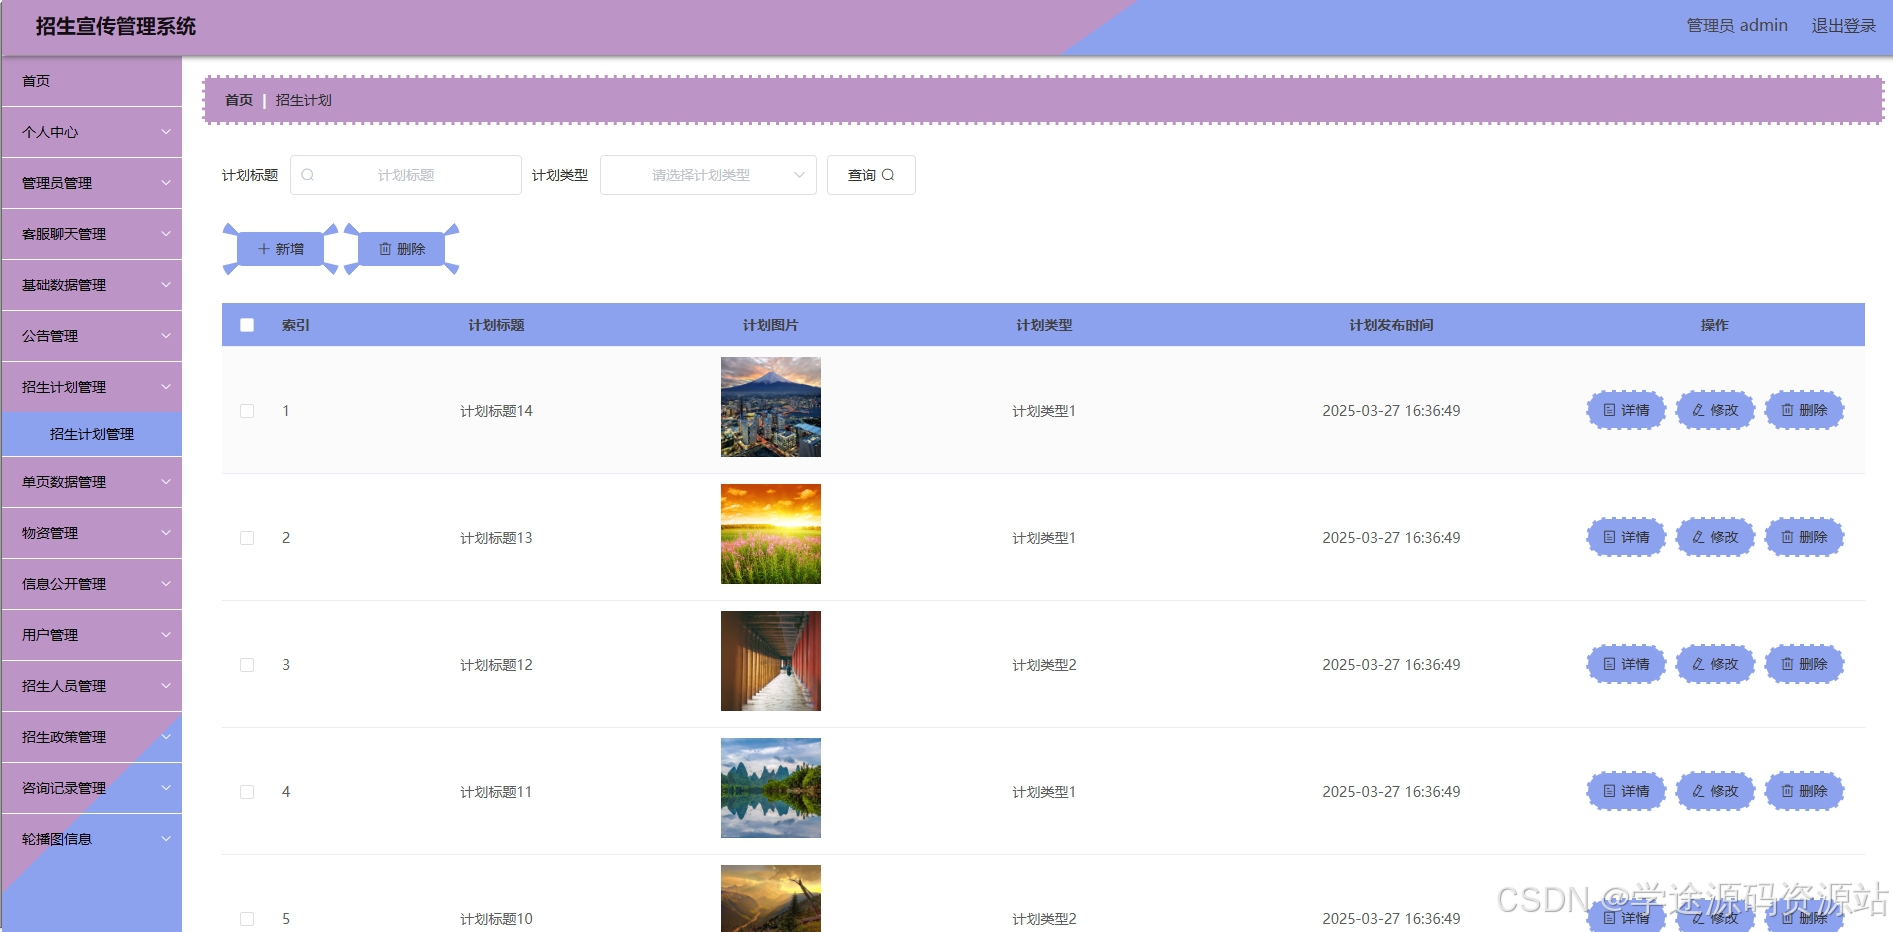Expand the 公告管理 sidebar menu
This screenshot has width=1893, height=932.
(92, 336)
